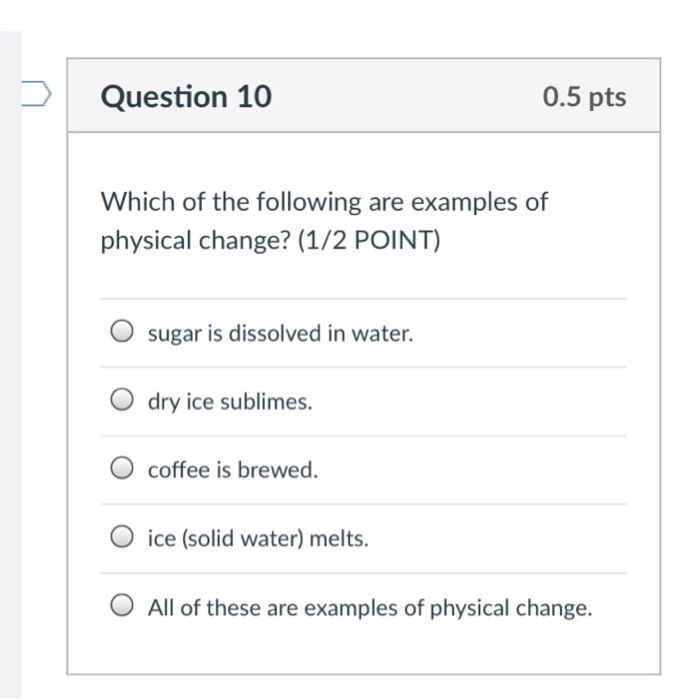The width and height of the screenshot is (700, 699).
Task: Select the 'All of these are examples' radio button
Action: click(x=122, y=607)
